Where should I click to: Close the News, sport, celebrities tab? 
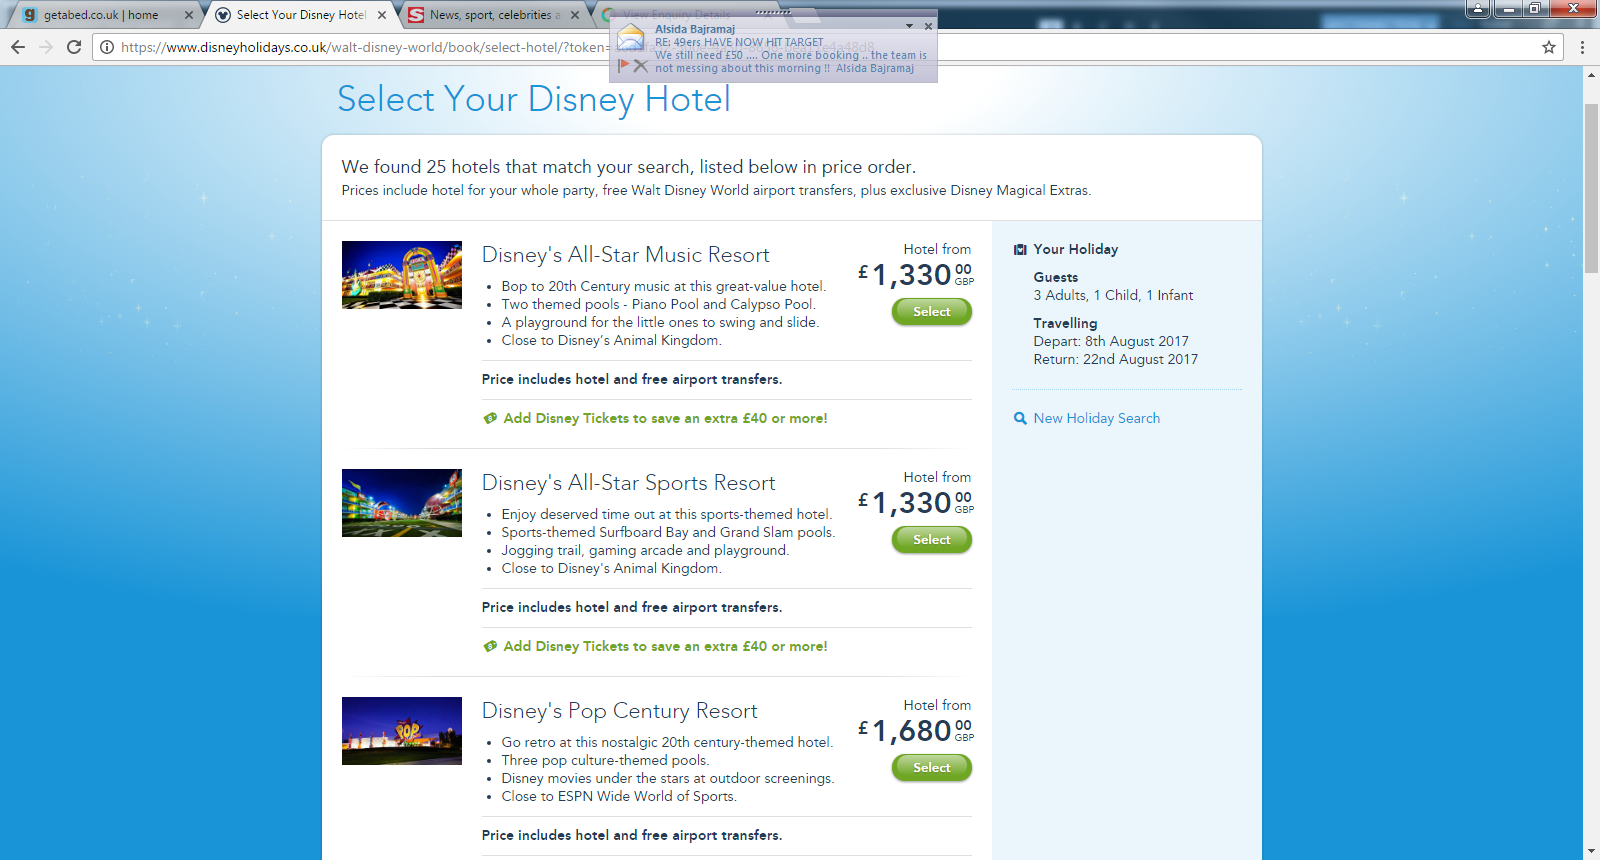[x=575, y=15]
